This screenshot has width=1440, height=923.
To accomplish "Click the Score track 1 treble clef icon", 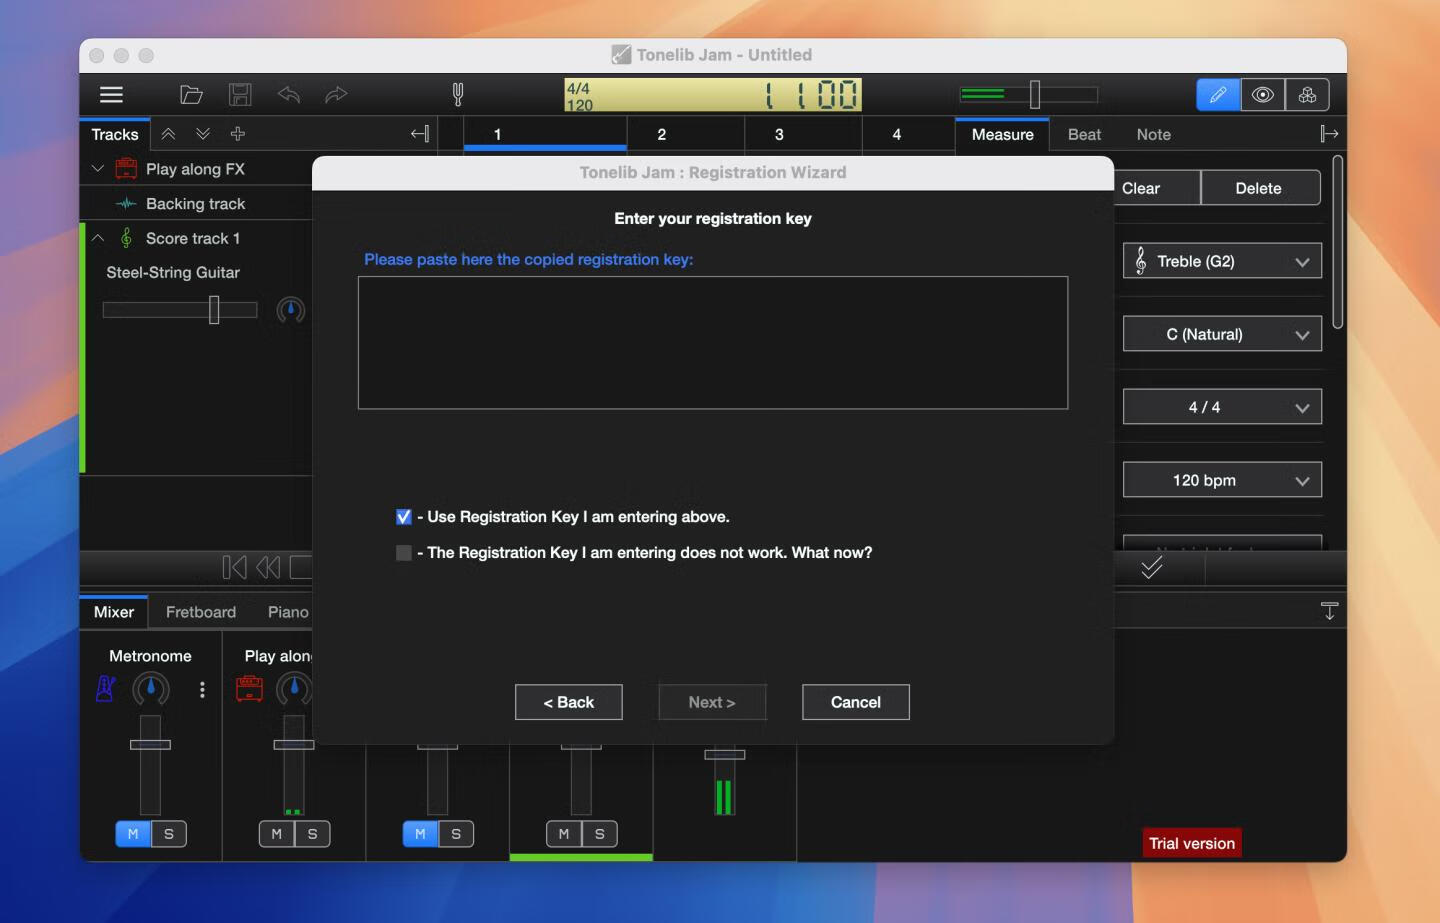I will point(126,238).
